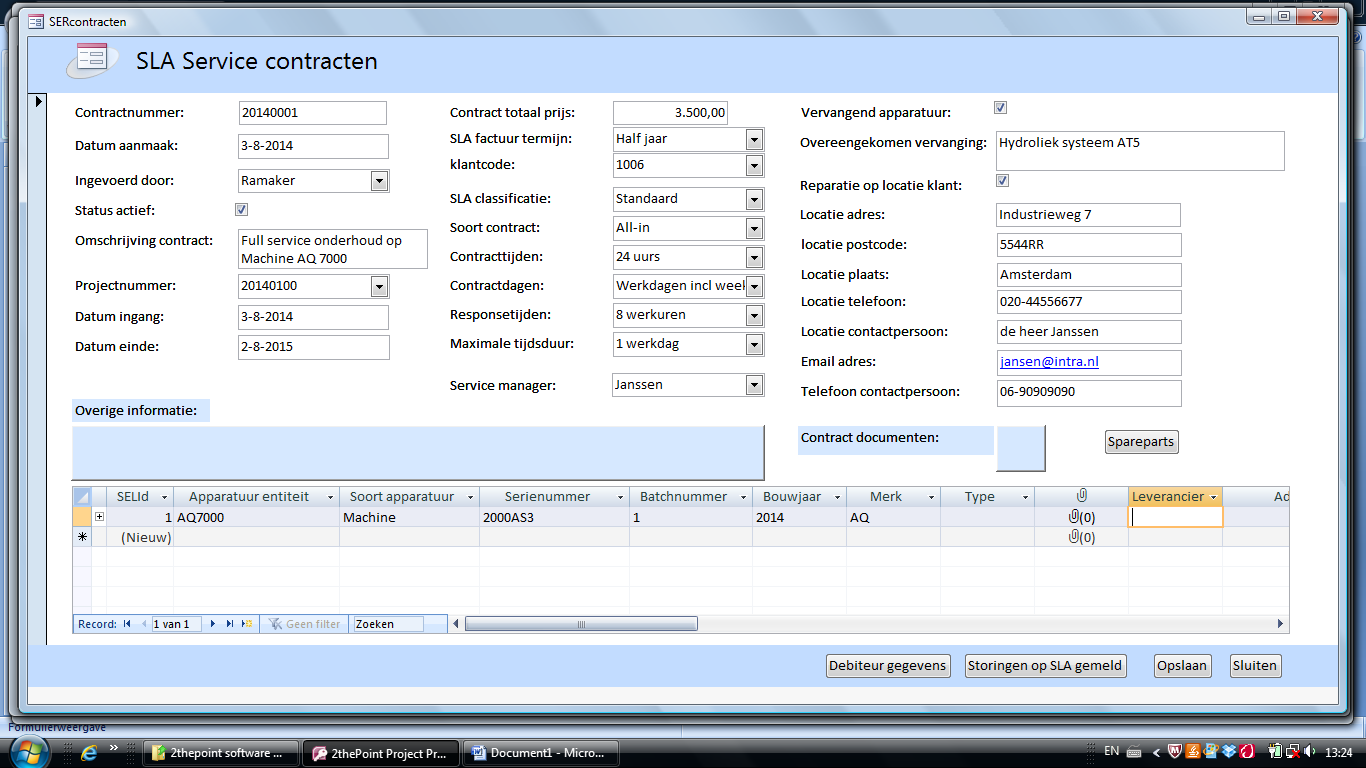
Task: Click jansen@intra.nl email link
Action: pos(1049,362)
